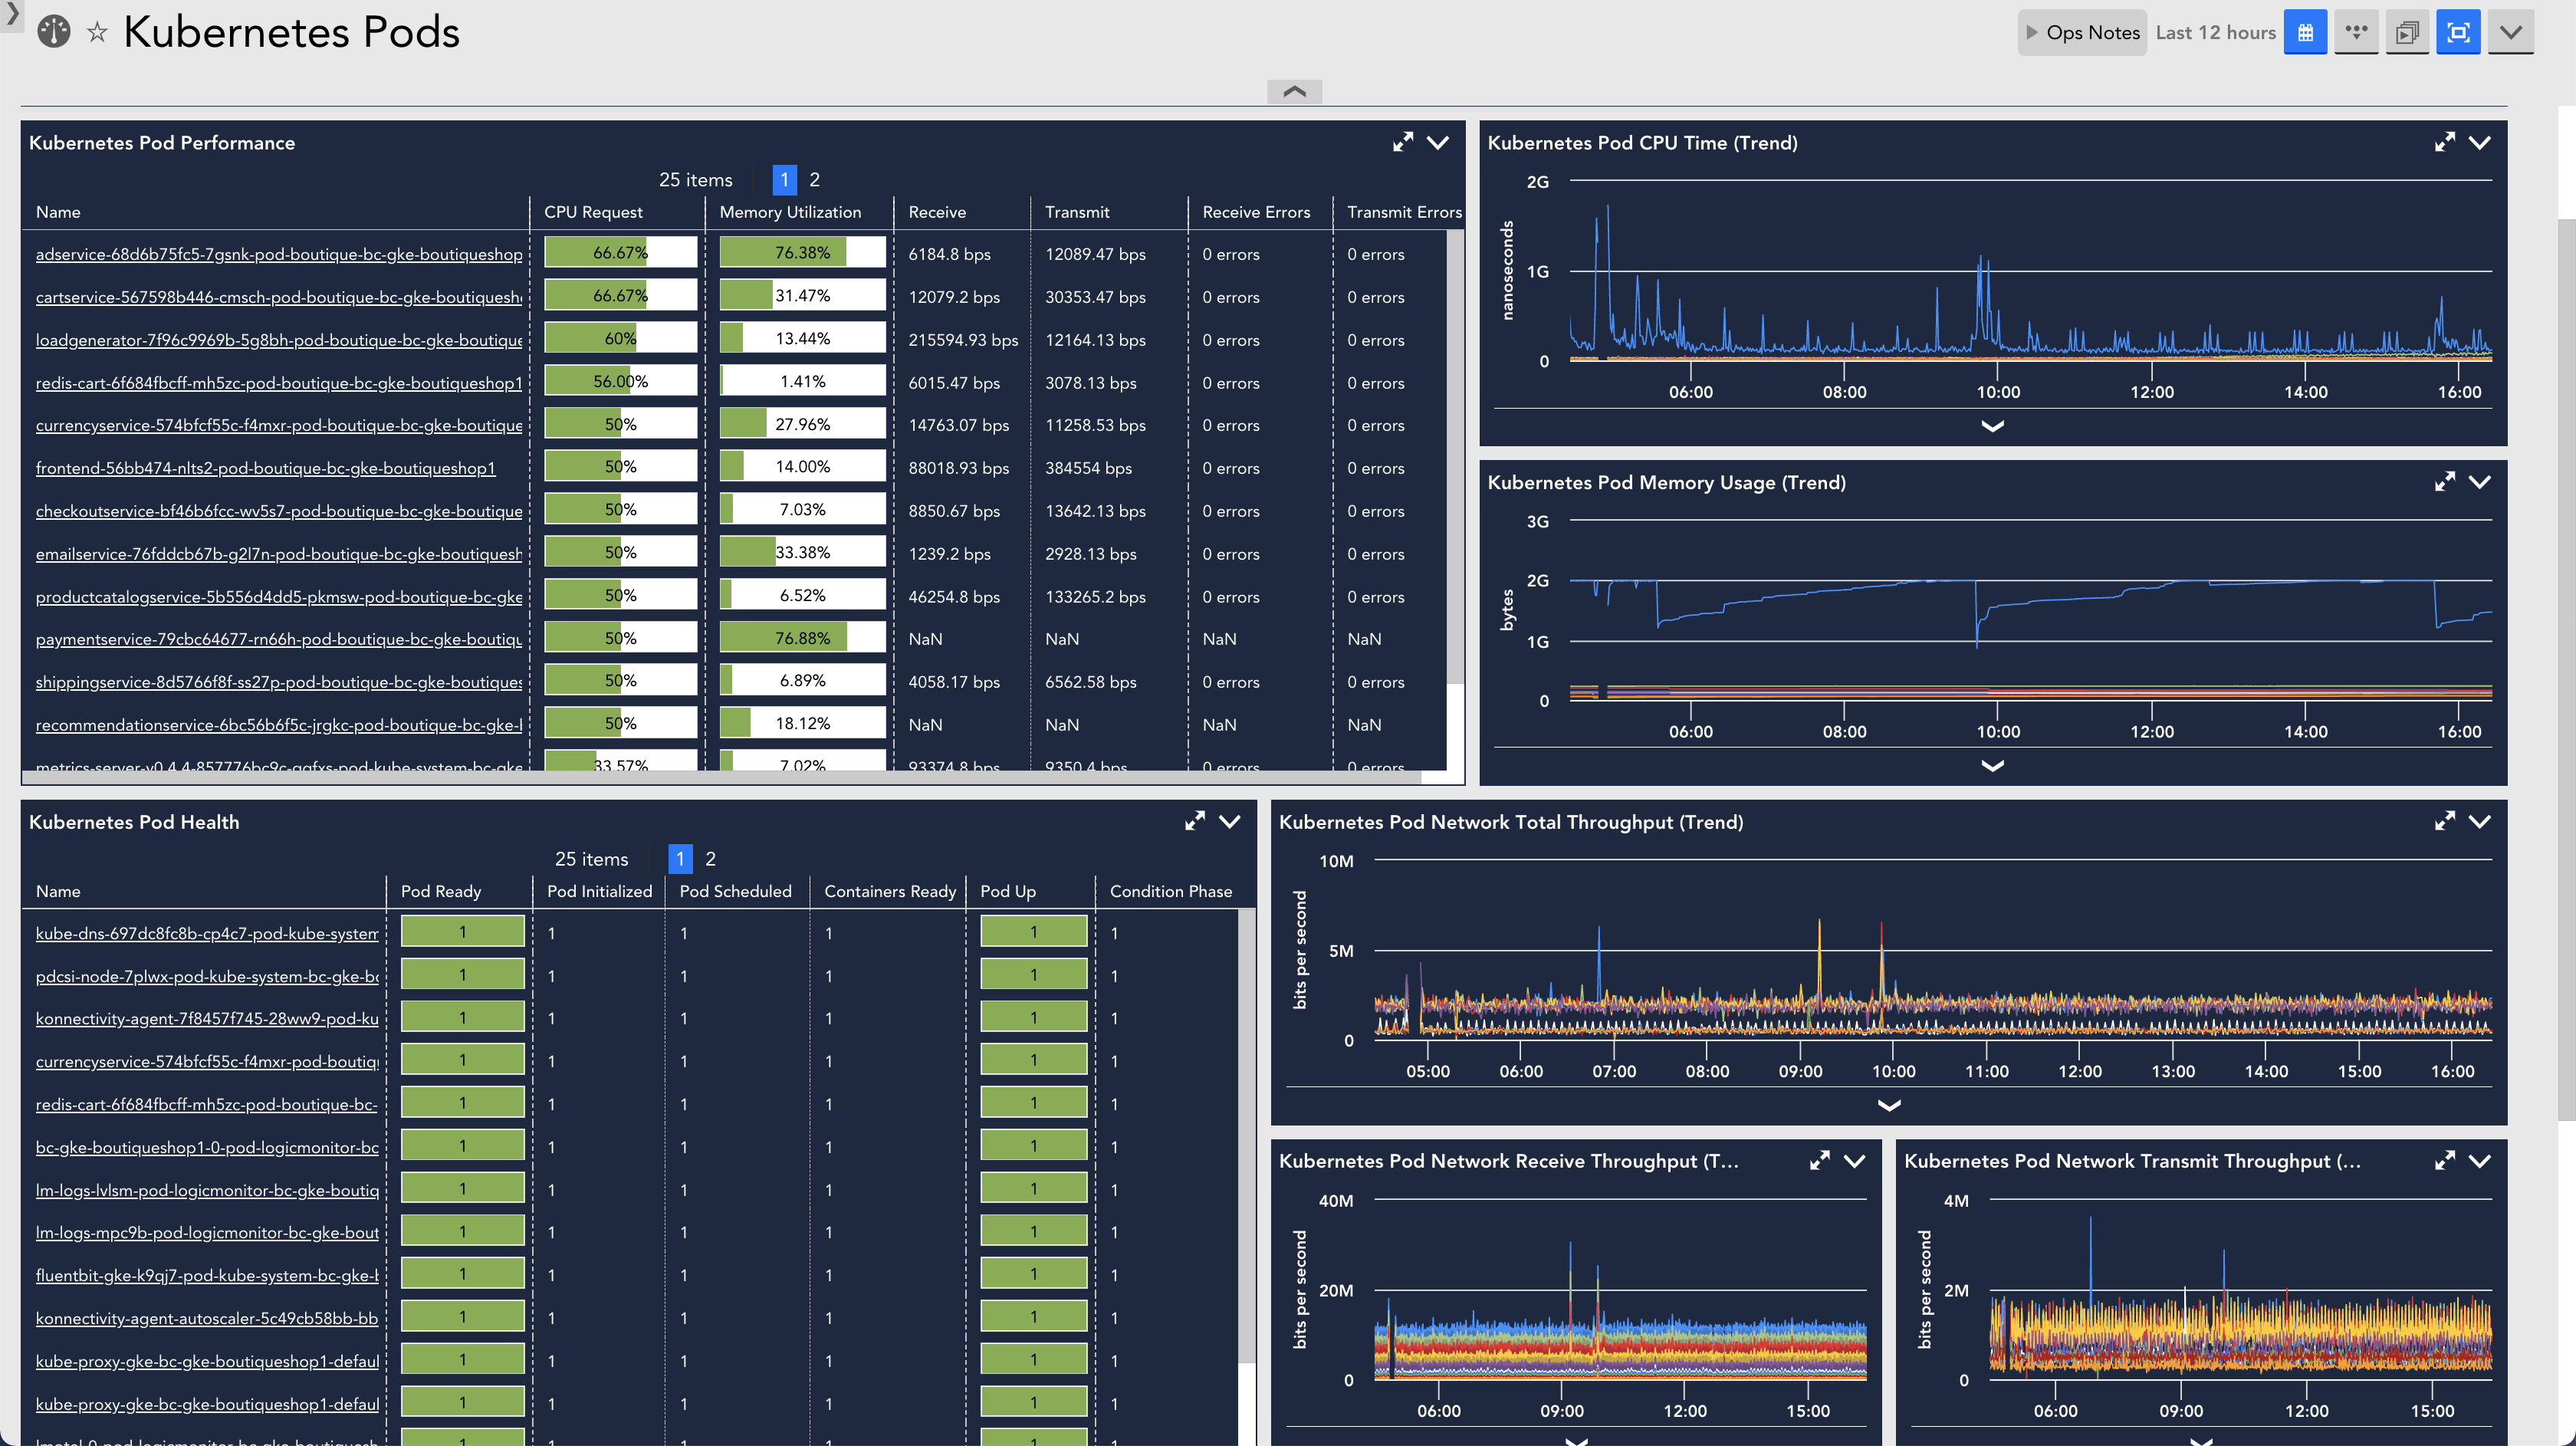The width and height of the screenshot is (2576, 1446).
Task: Click Pod Health table vertical scrollbar
Action: click(1246, 1137)
